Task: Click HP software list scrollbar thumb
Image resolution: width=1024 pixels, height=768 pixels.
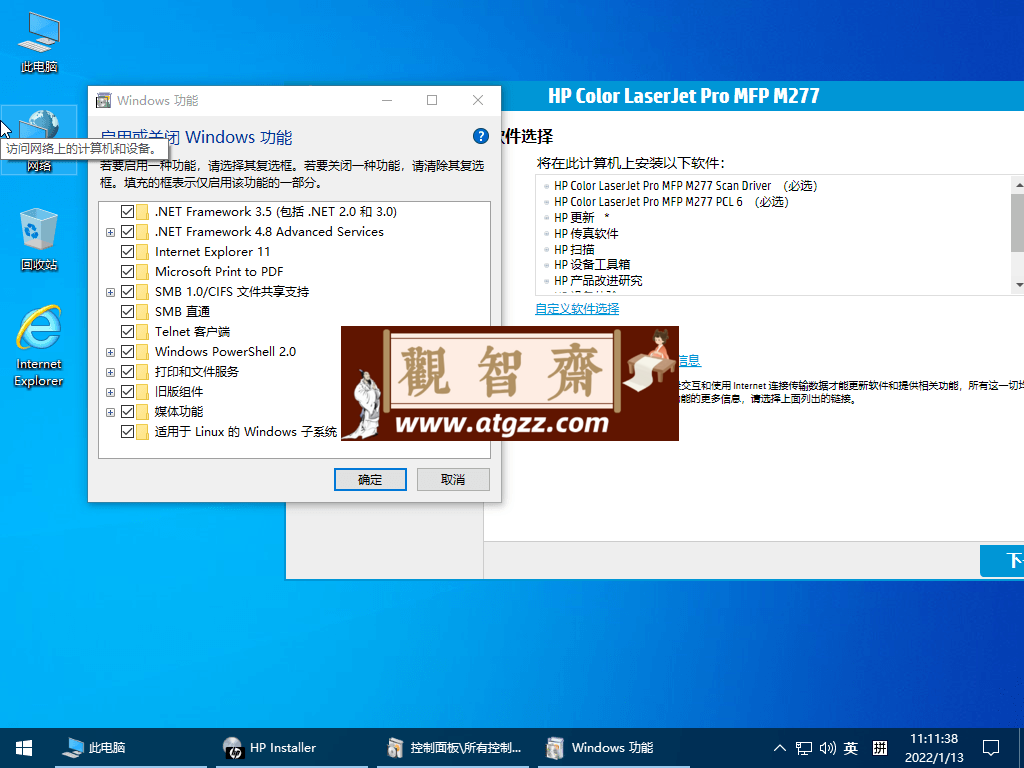Action: tap(1018, 222)
